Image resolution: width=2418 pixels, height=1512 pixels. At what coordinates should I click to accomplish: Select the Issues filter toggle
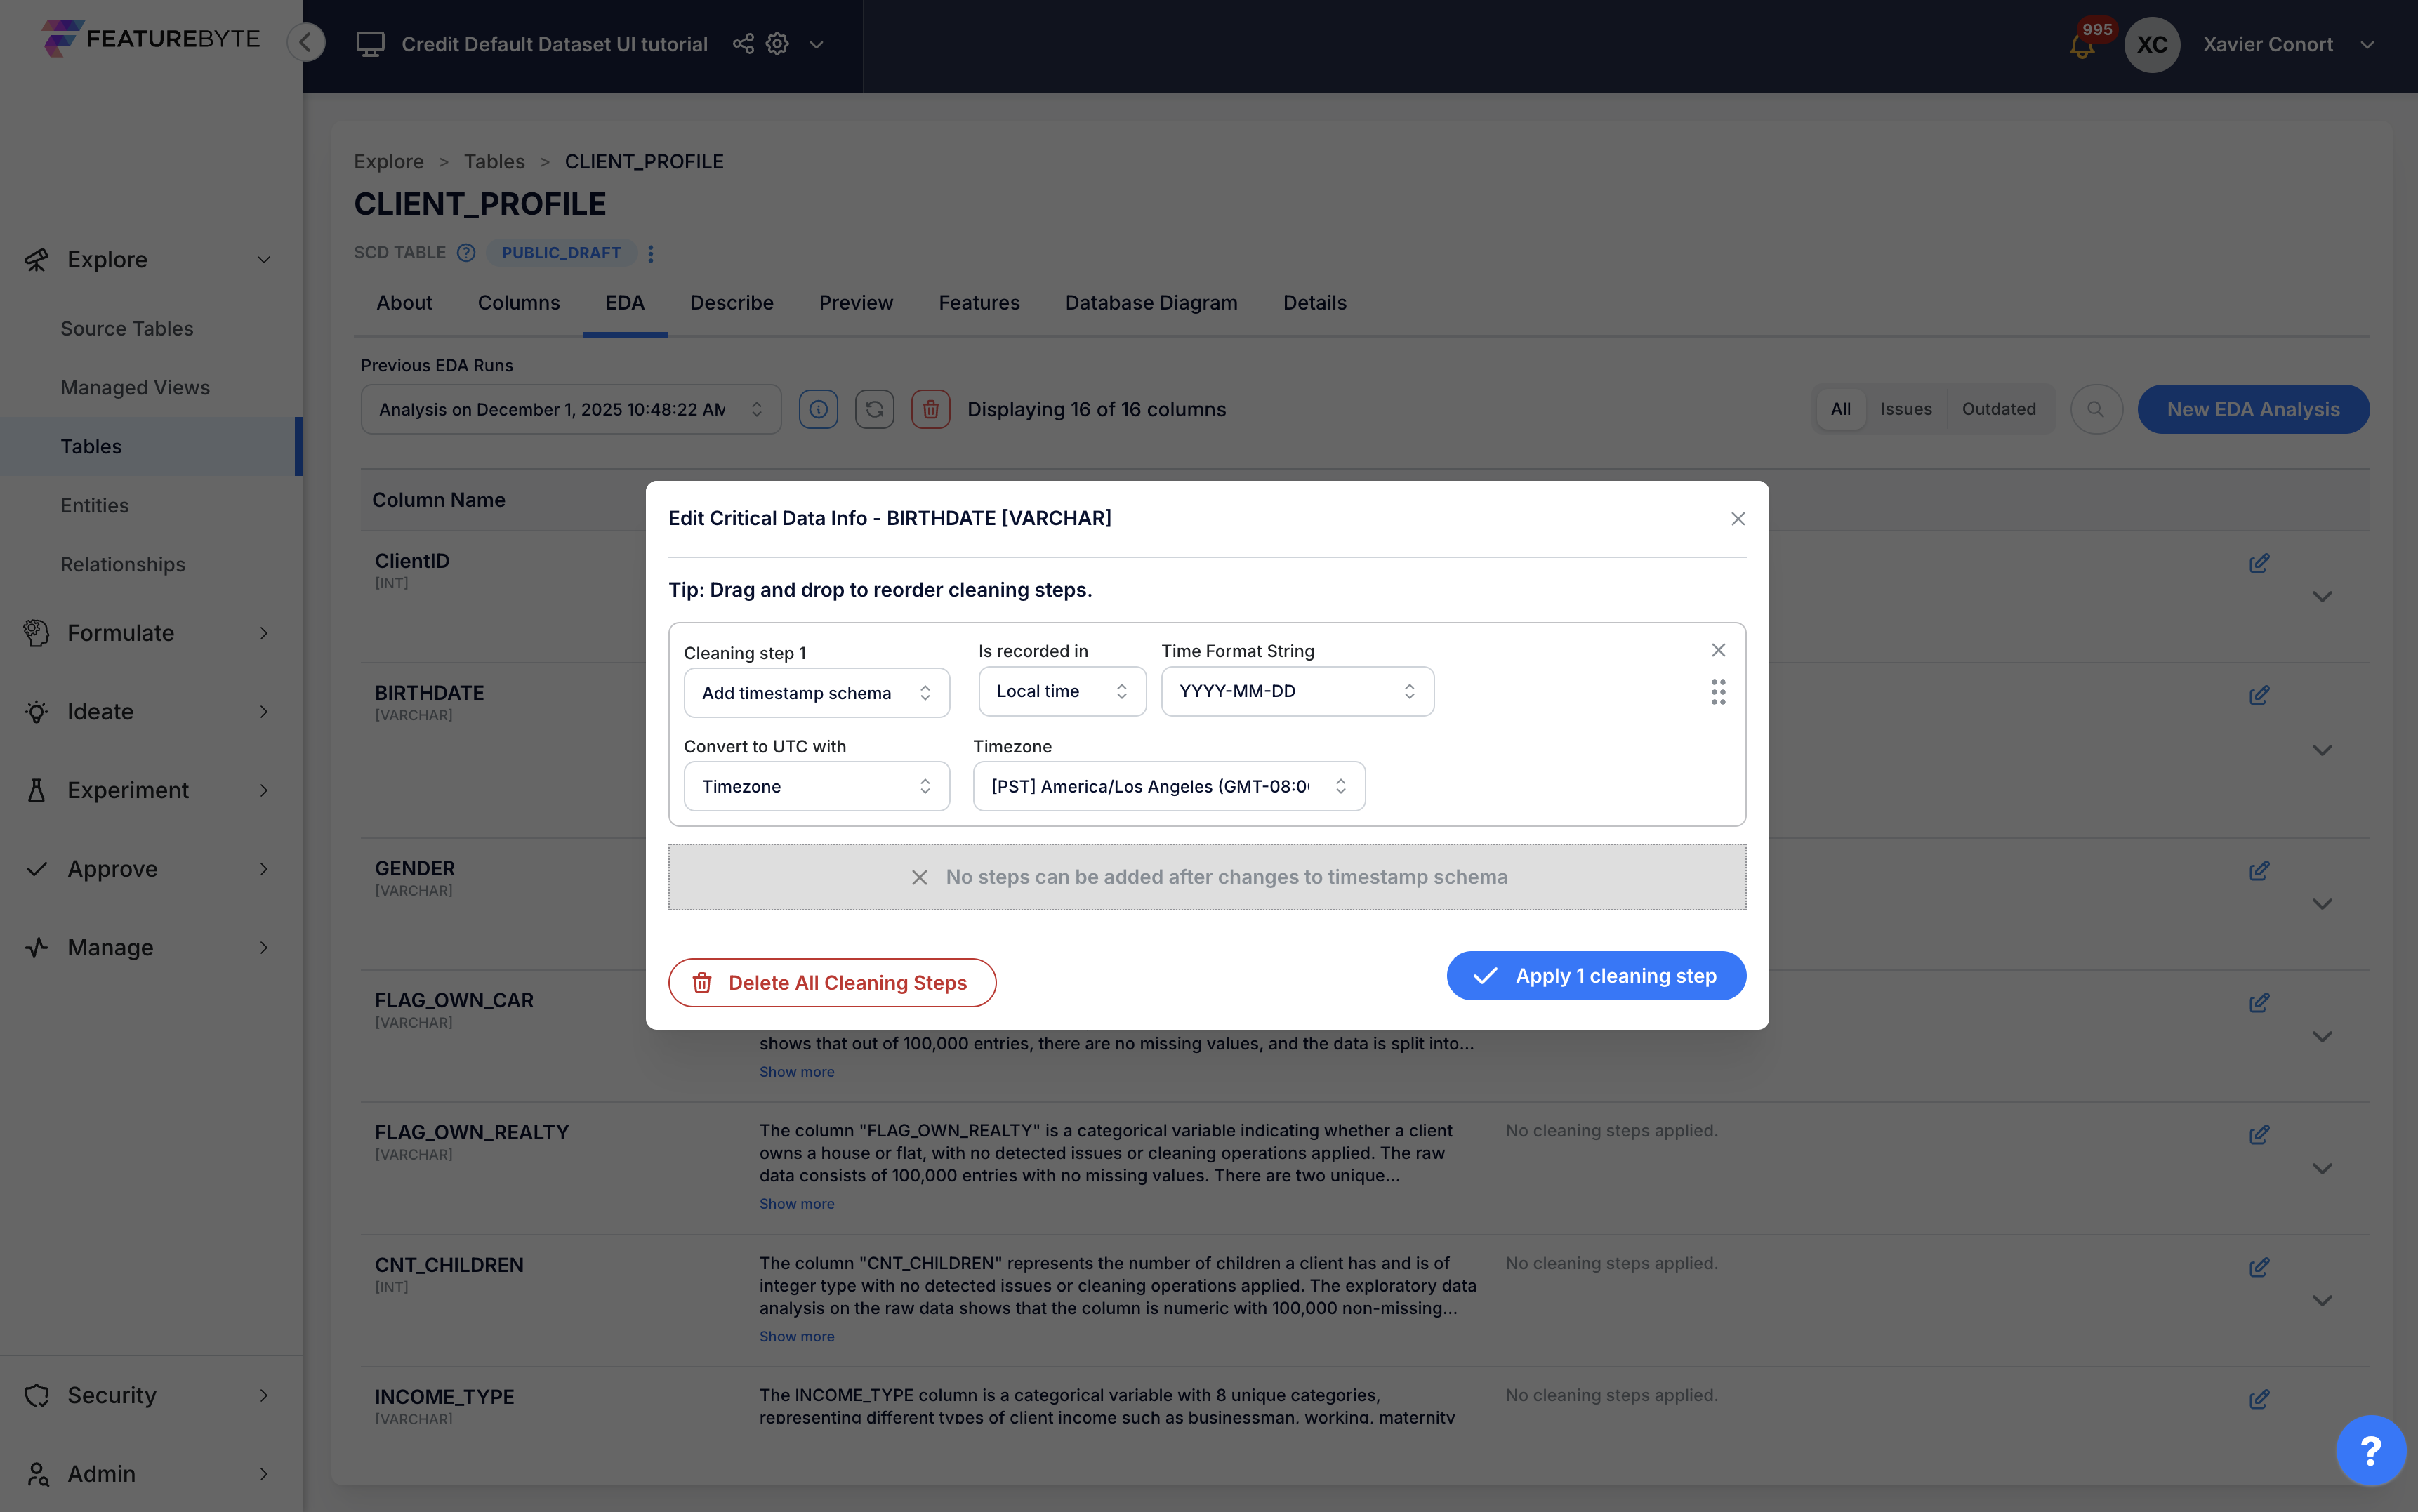click(x=1905, y=409)
